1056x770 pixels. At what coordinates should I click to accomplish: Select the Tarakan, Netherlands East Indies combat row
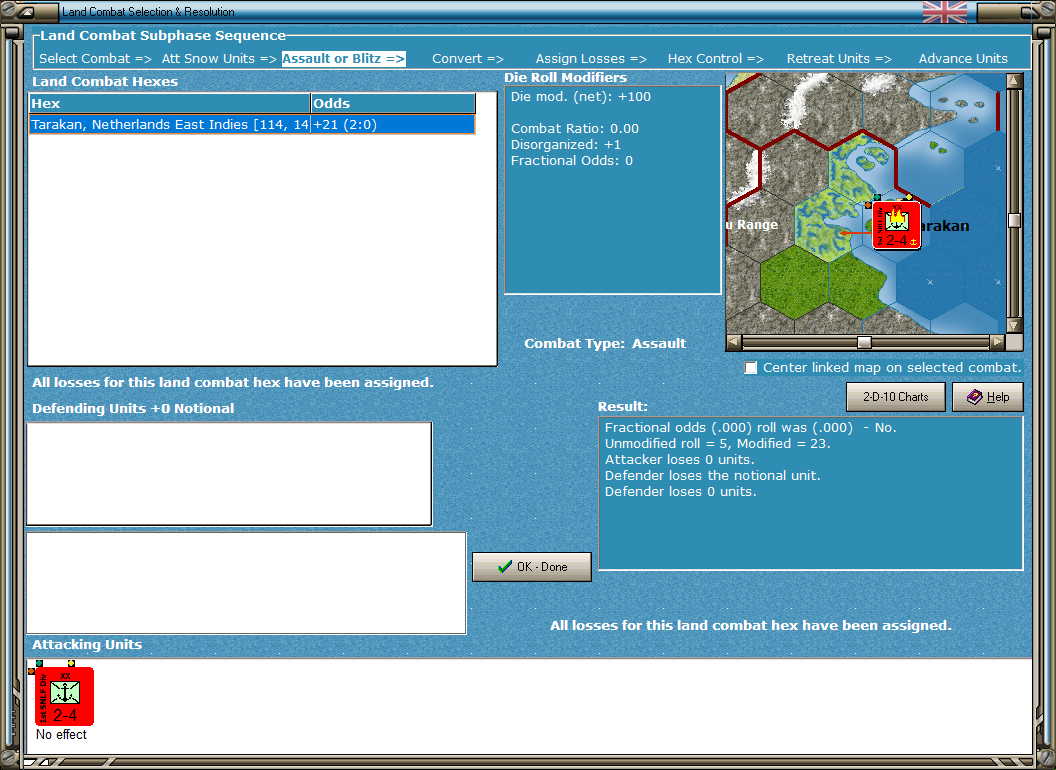(x=252, y=125)
